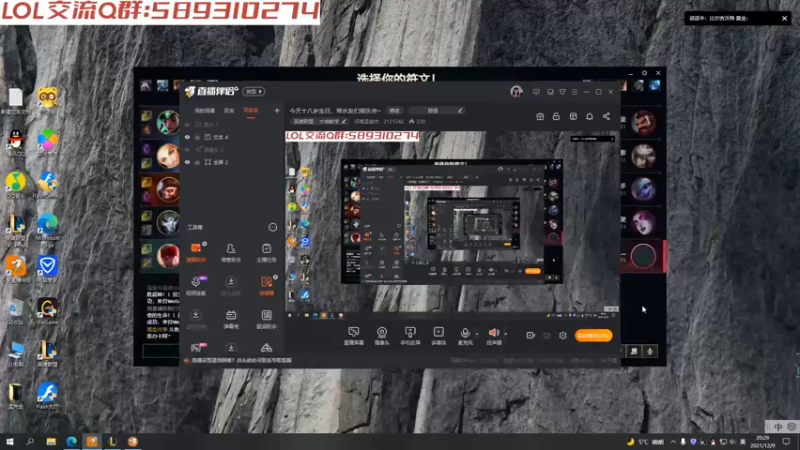The width and height of the screenshot is (800, 450).
Task: Show the hidden first source in list
Action: 187,124
